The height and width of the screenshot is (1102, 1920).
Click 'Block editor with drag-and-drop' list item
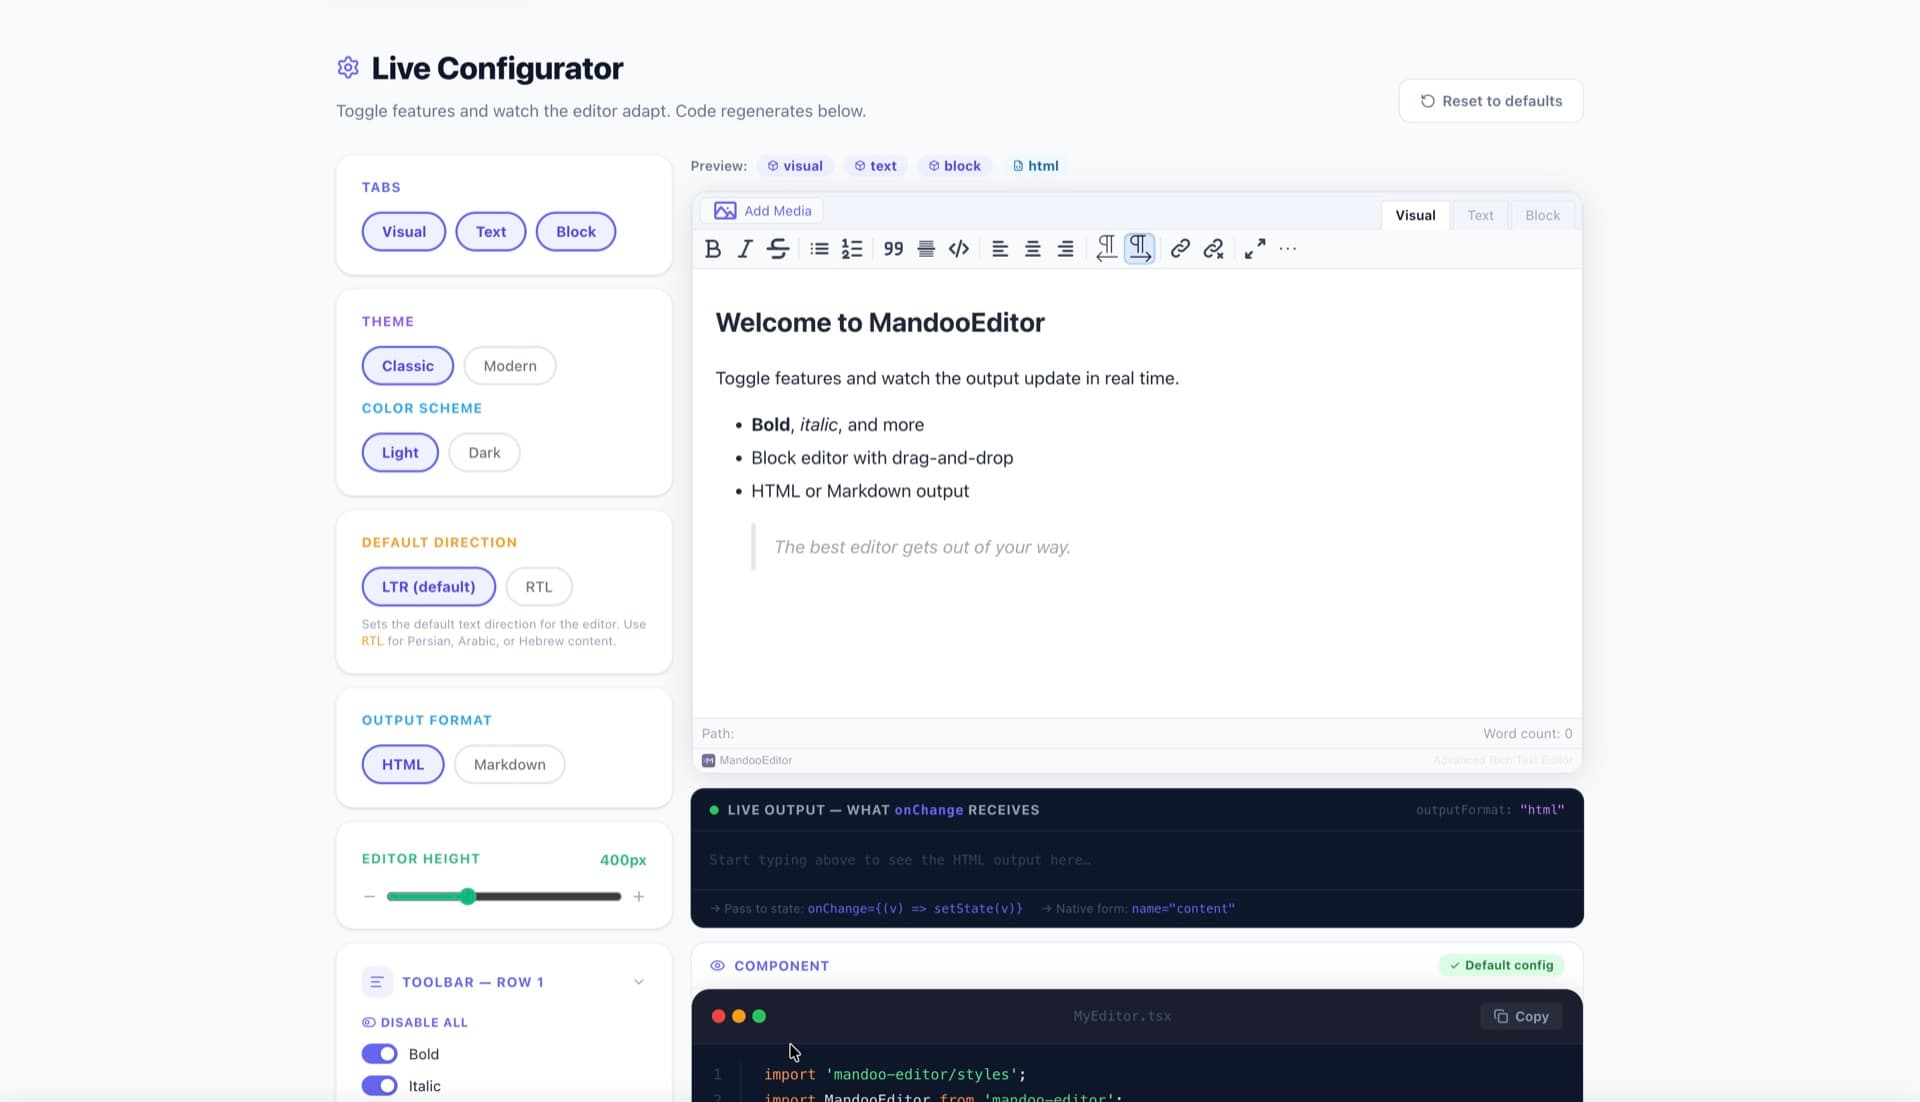click(x=882, y=458)
